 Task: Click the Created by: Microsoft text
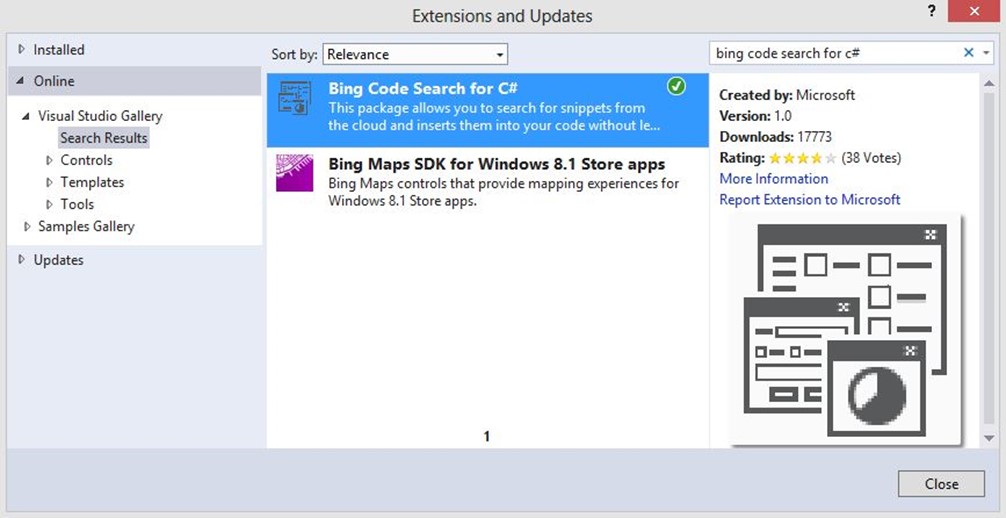pyautogui.click(x=787, y=95)
